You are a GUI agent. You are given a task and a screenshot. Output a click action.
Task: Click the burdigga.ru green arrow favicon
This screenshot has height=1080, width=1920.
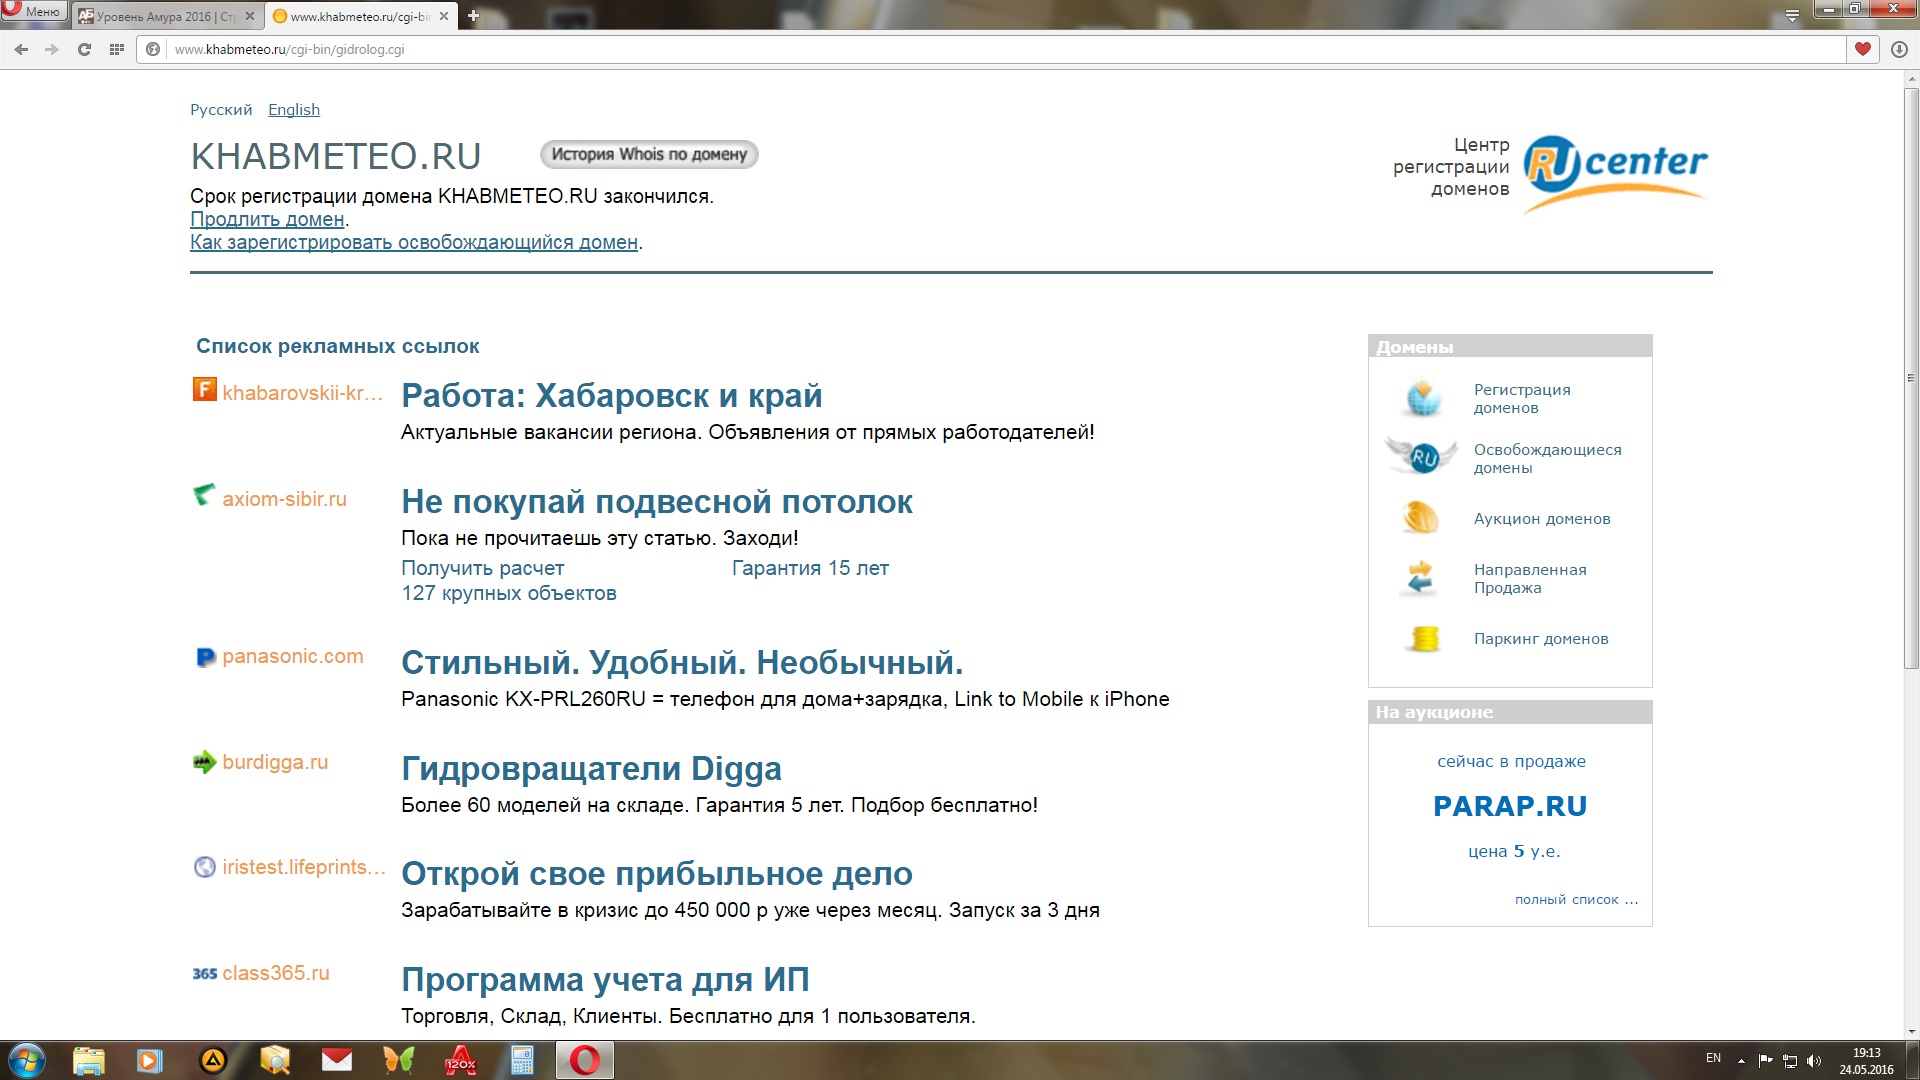click(204, 762)
